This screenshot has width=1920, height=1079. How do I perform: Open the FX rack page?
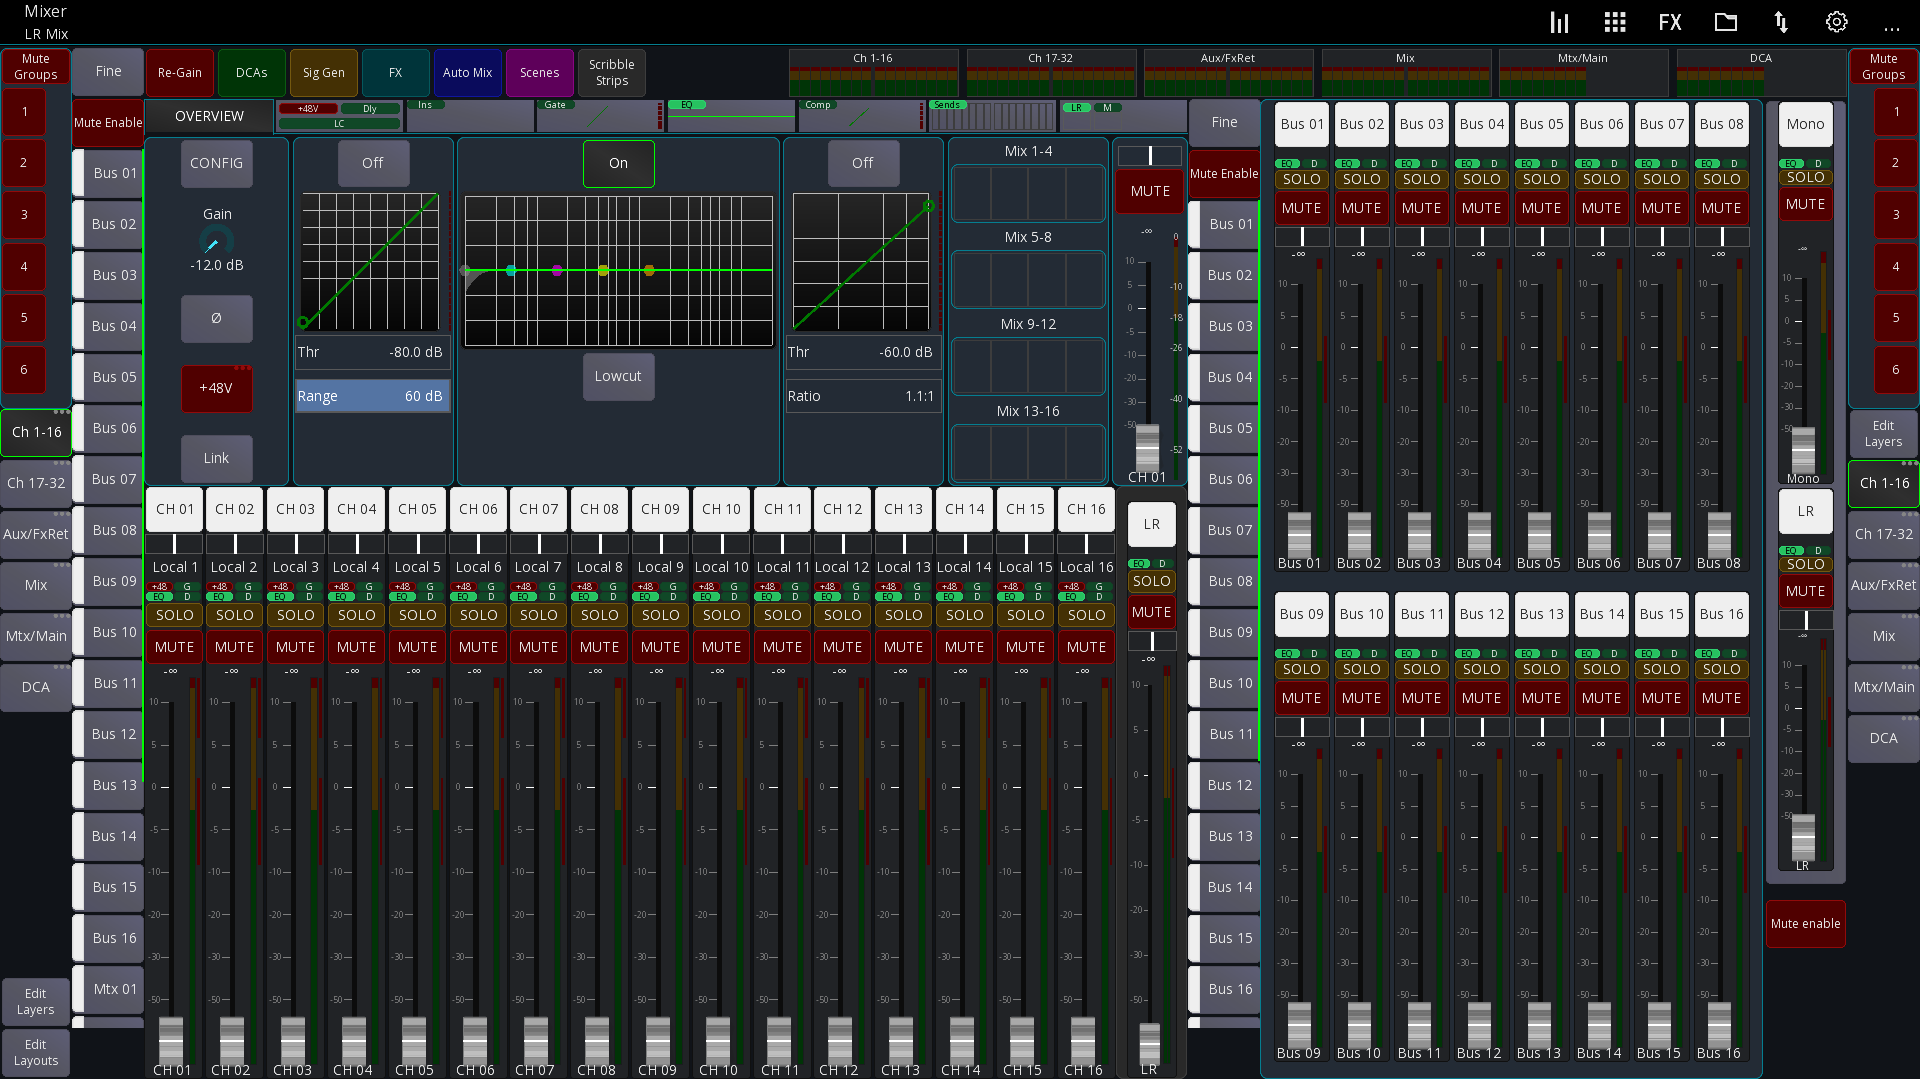[x=1670, y=22]
